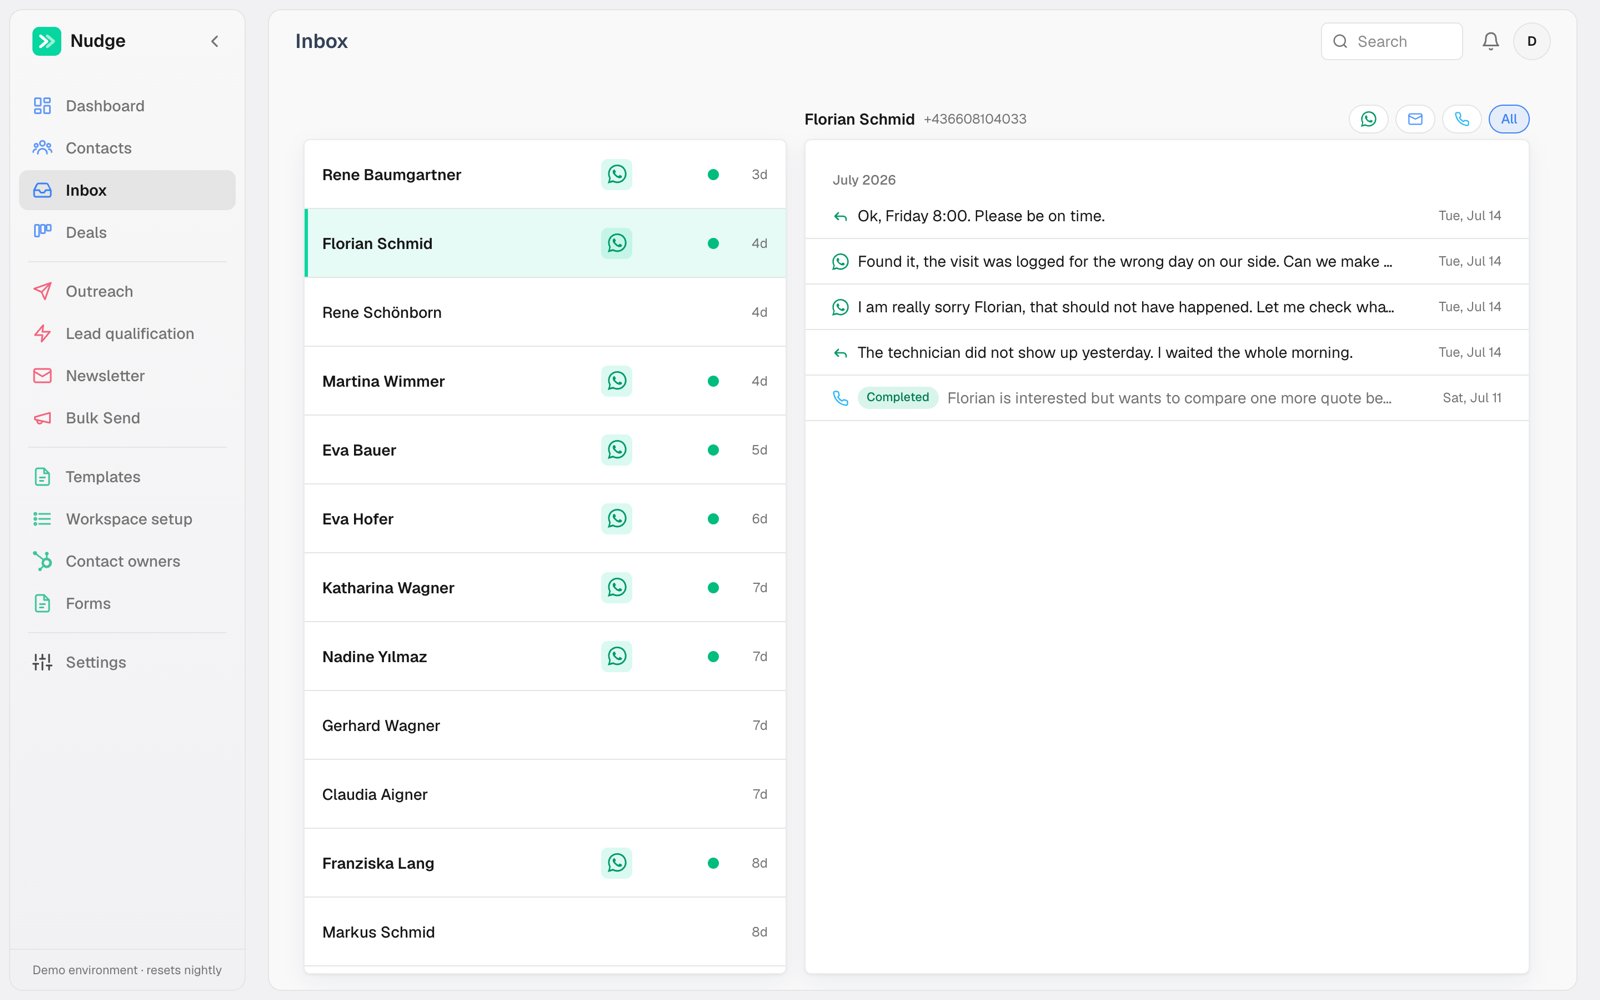
Task: Click the Forms sidebar icon
Action: coord(42,603)
